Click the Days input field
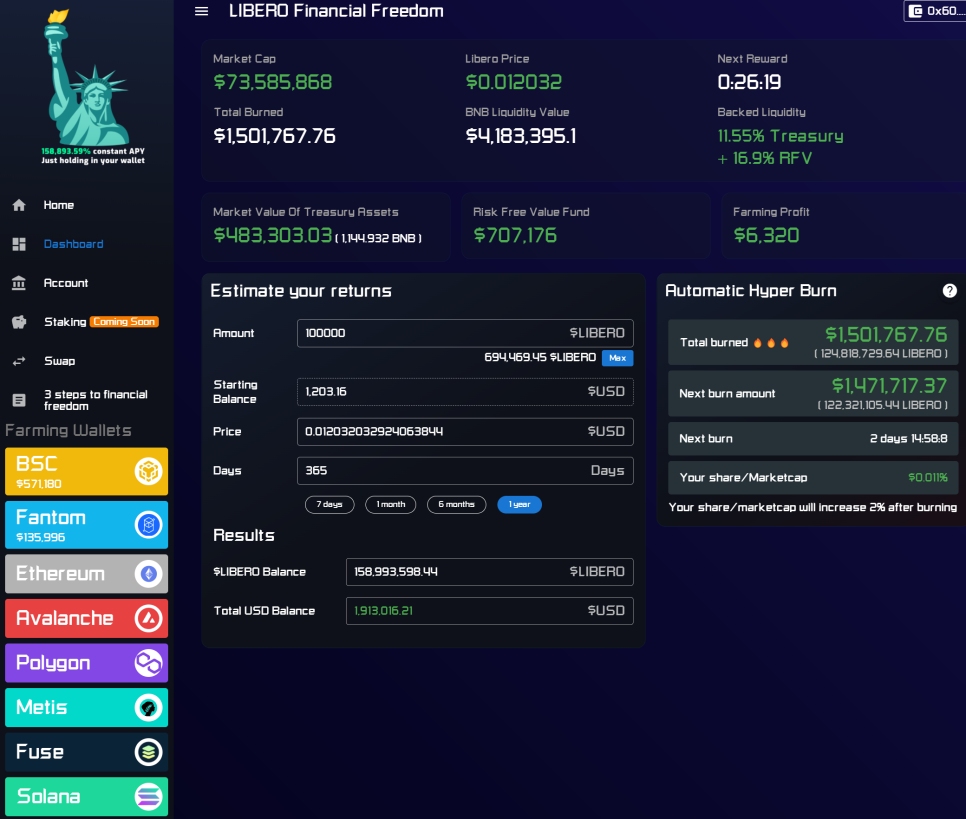 (465, 471)
